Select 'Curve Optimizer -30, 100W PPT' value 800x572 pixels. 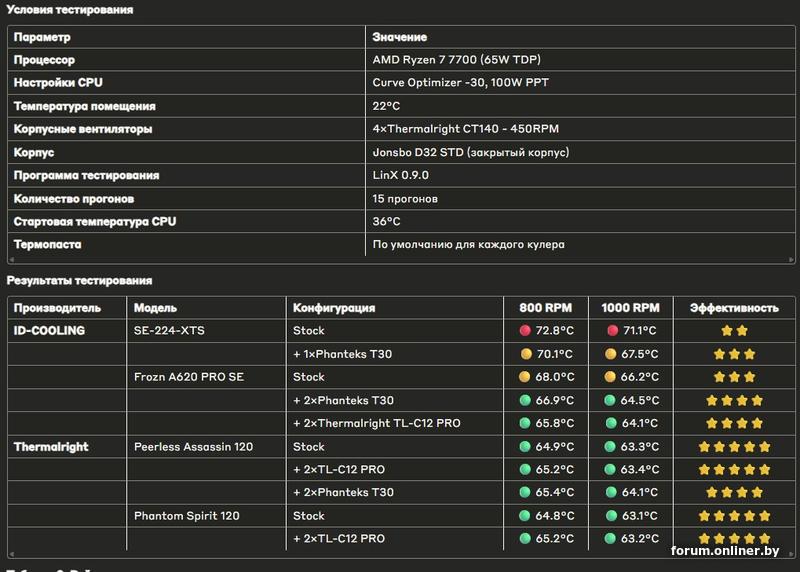tap(460, 83)
